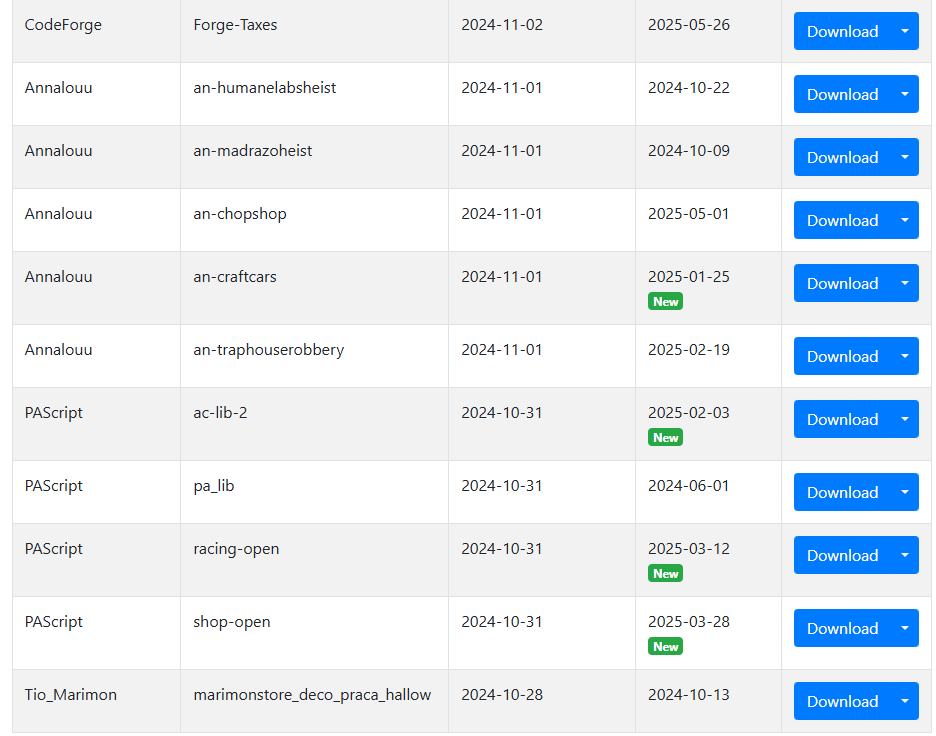
Task: Open download dropdown for ac-lib-2
Action: click(x=905, y=419)
